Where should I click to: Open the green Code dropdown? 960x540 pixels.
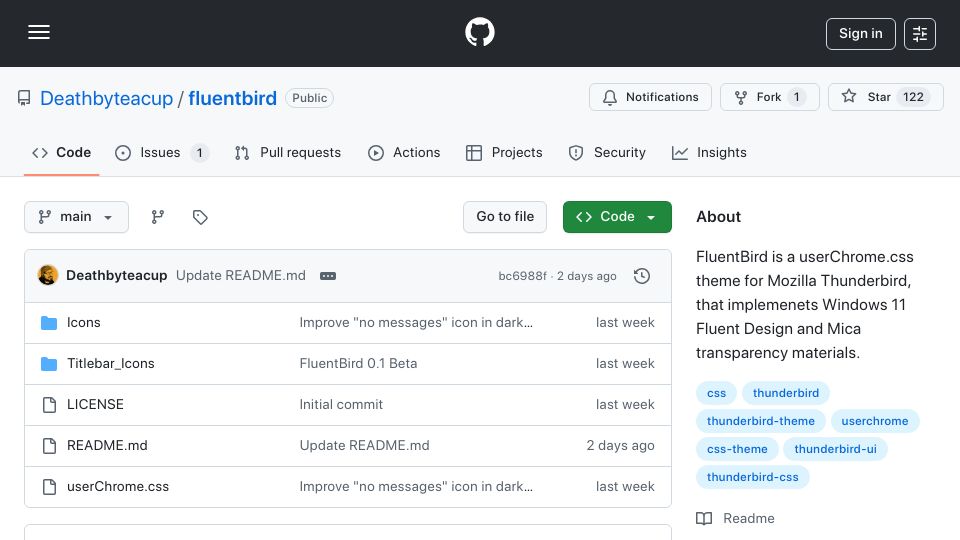click(617, 217)
